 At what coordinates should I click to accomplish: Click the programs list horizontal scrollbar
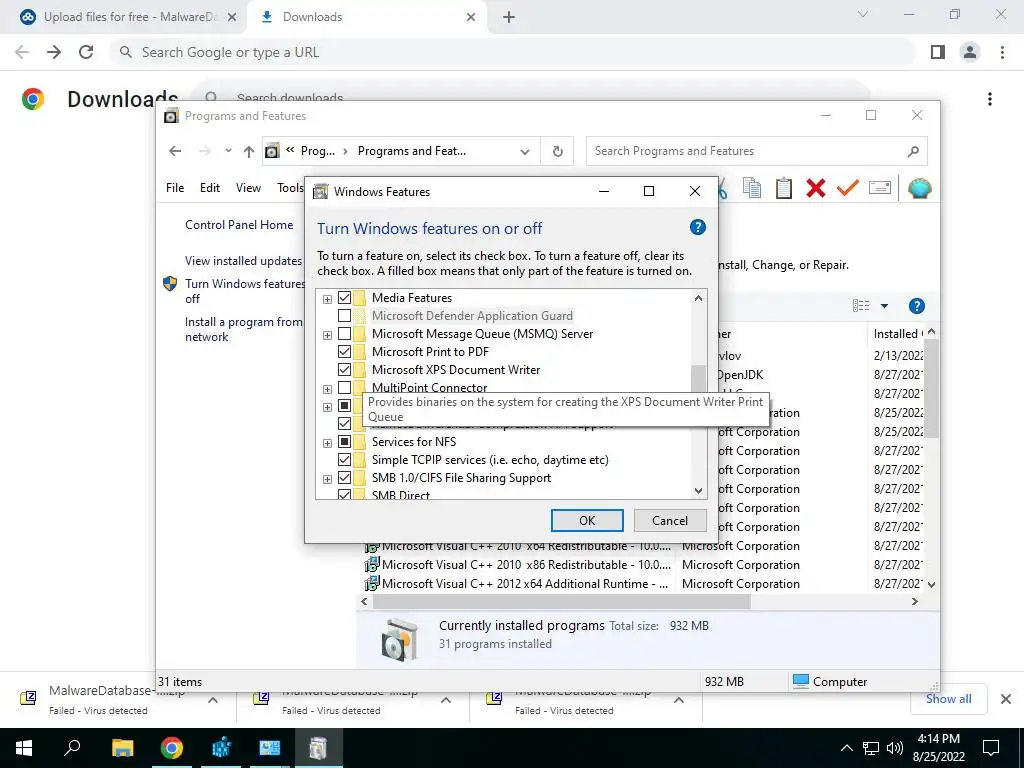pyautogui.click(x=561, y=601)
